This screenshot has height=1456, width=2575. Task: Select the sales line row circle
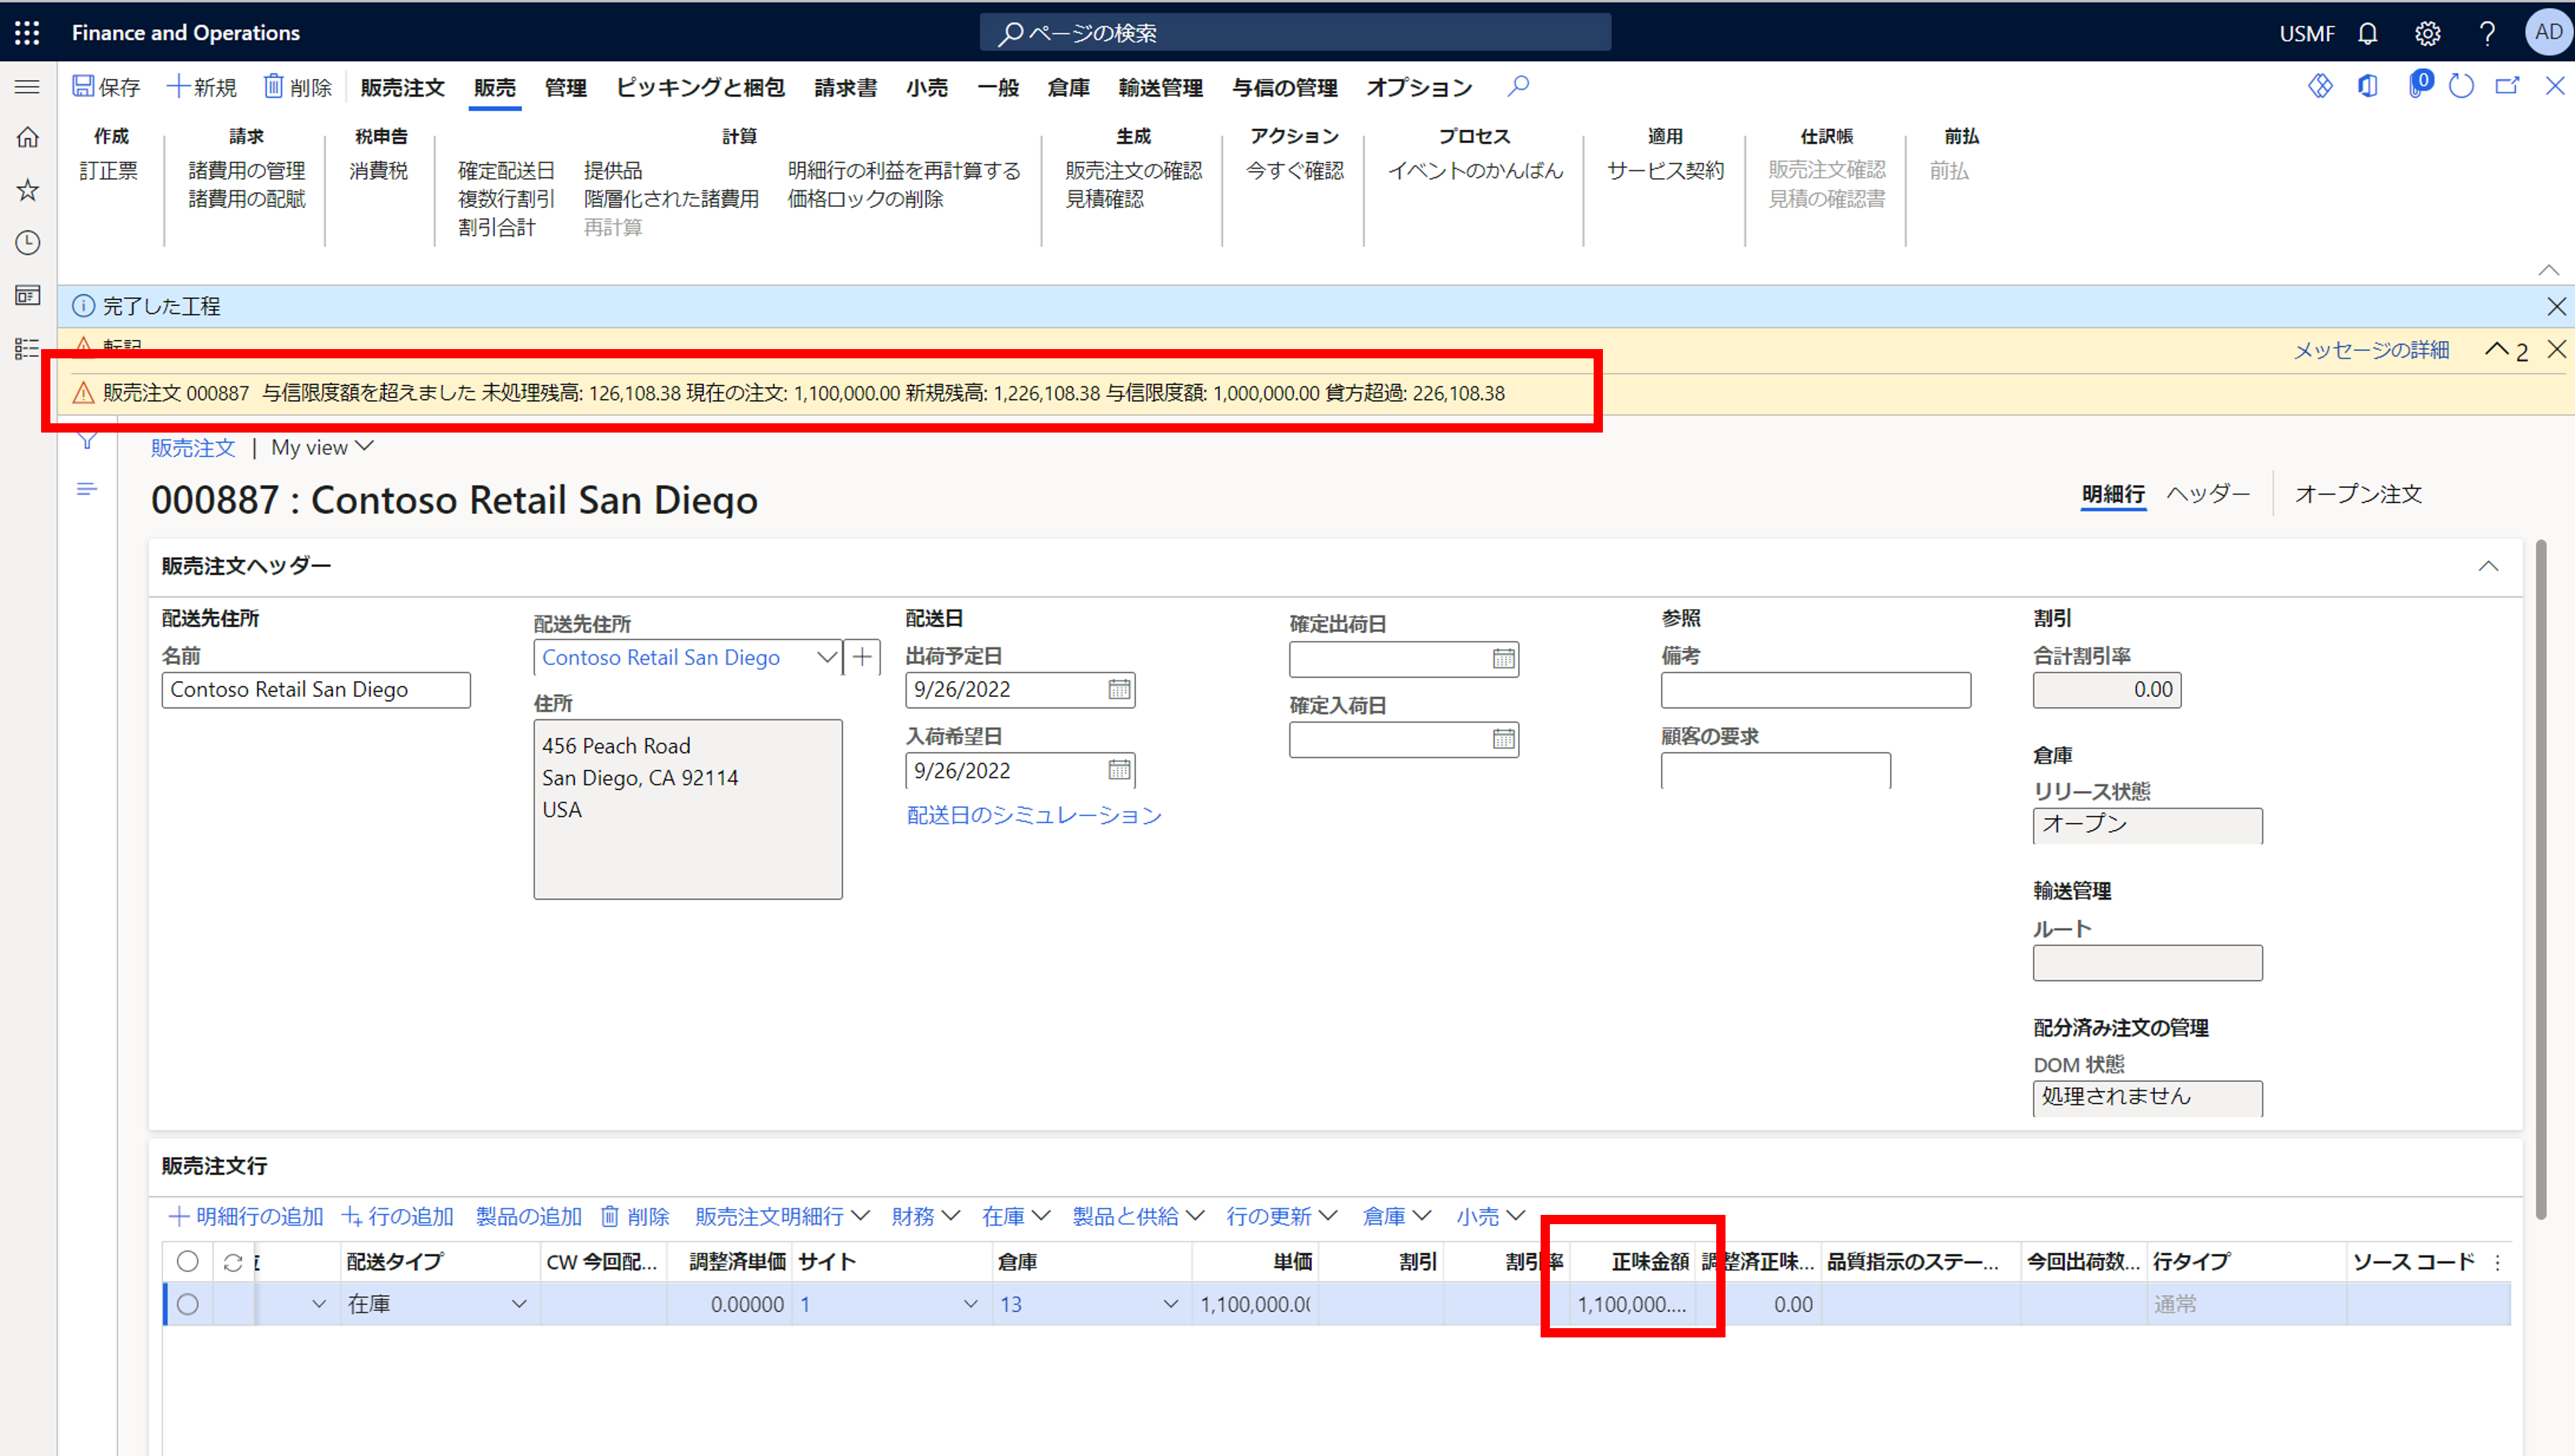187,1304
